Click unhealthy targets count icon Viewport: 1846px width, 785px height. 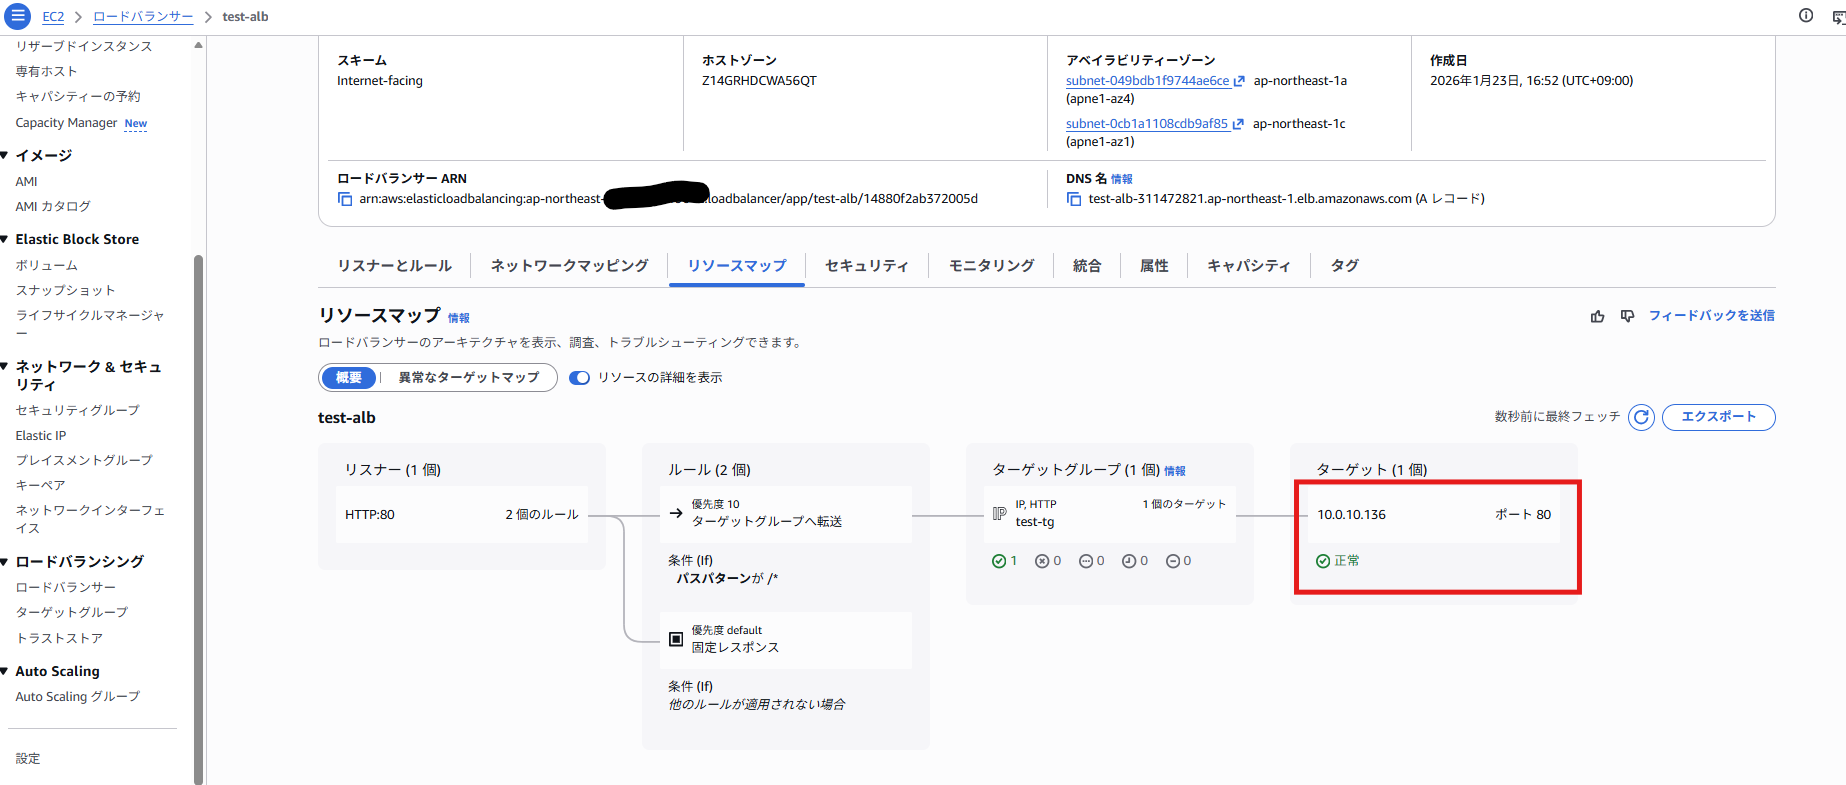(x=1042, y=561)
